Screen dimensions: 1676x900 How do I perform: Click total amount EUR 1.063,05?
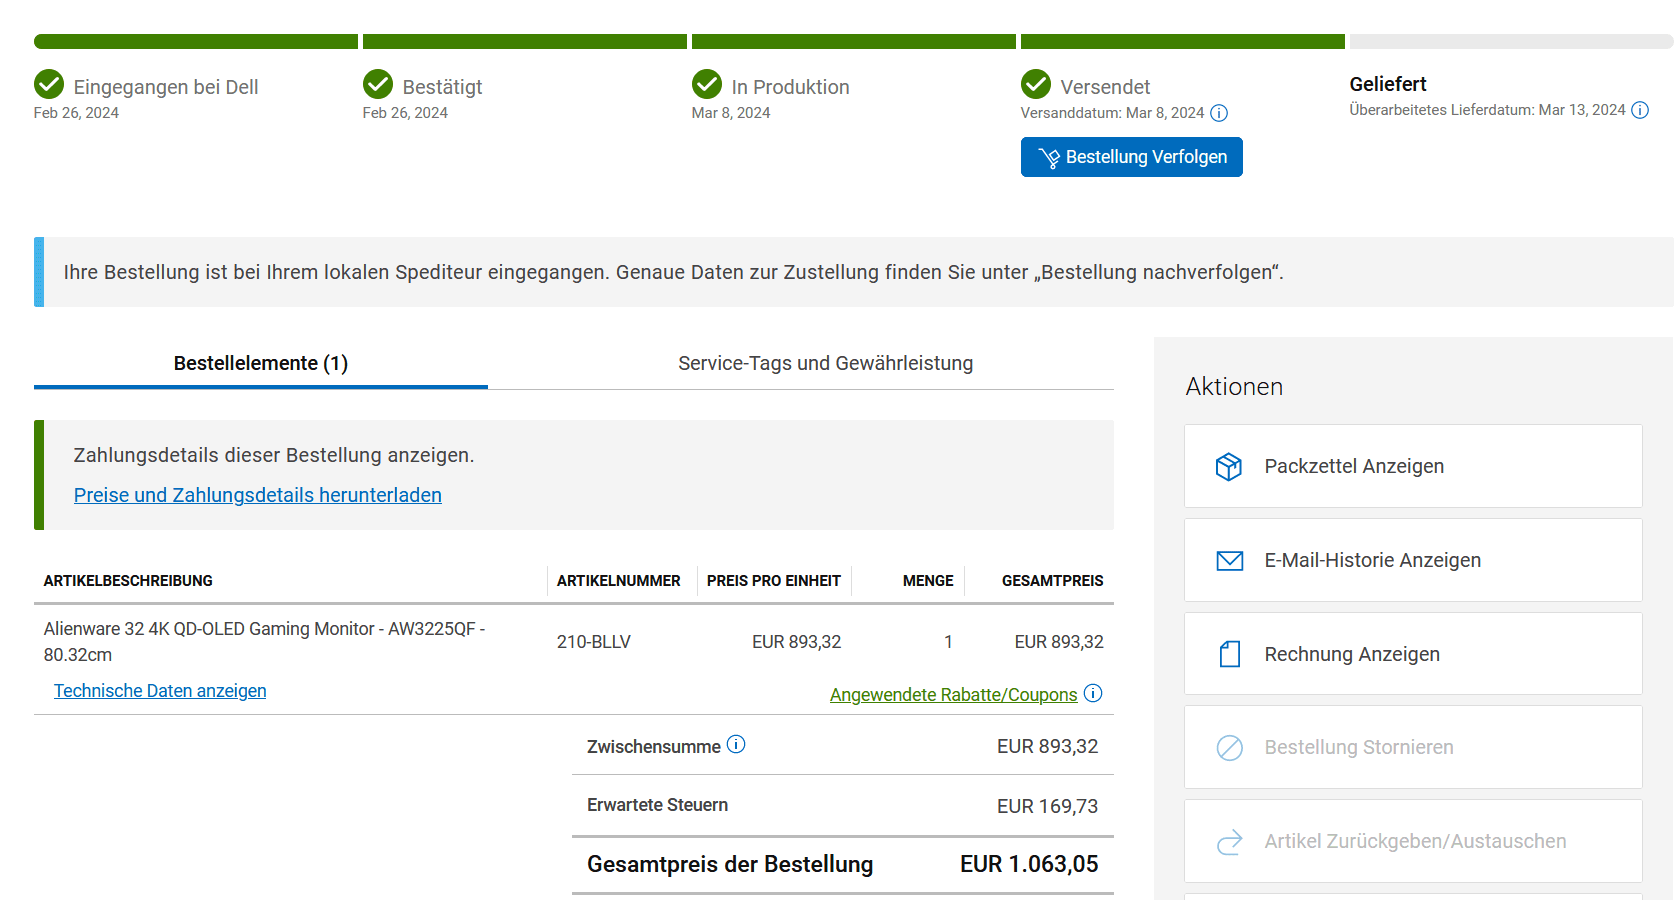(1029, 864)
